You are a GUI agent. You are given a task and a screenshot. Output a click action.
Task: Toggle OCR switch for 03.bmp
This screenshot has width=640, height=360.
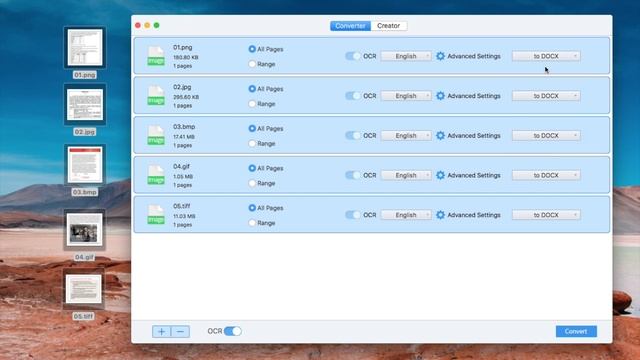pos(353,135)
